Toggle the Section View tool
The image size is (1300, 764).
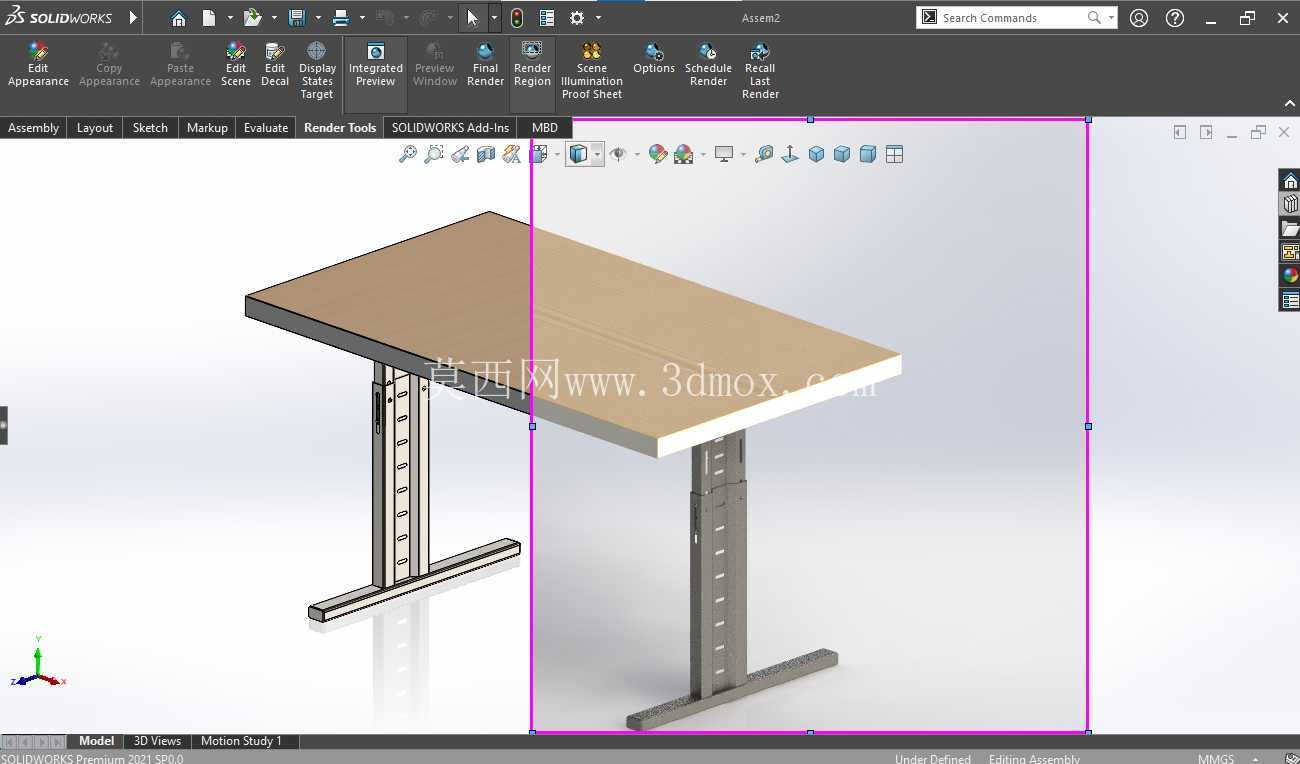coord(486,154)
